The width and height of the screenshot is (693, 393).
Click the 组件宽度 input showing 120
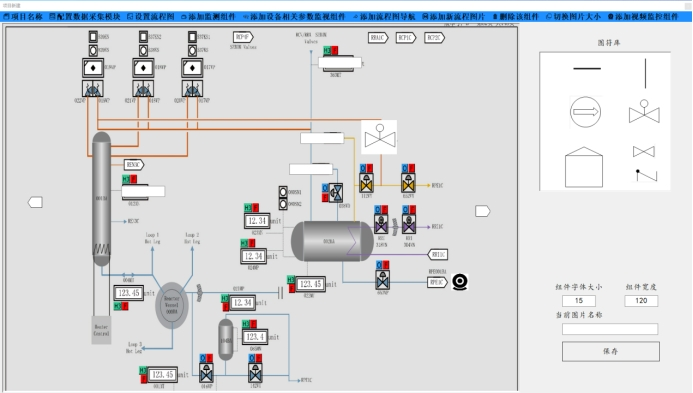[x=641, y=301]
